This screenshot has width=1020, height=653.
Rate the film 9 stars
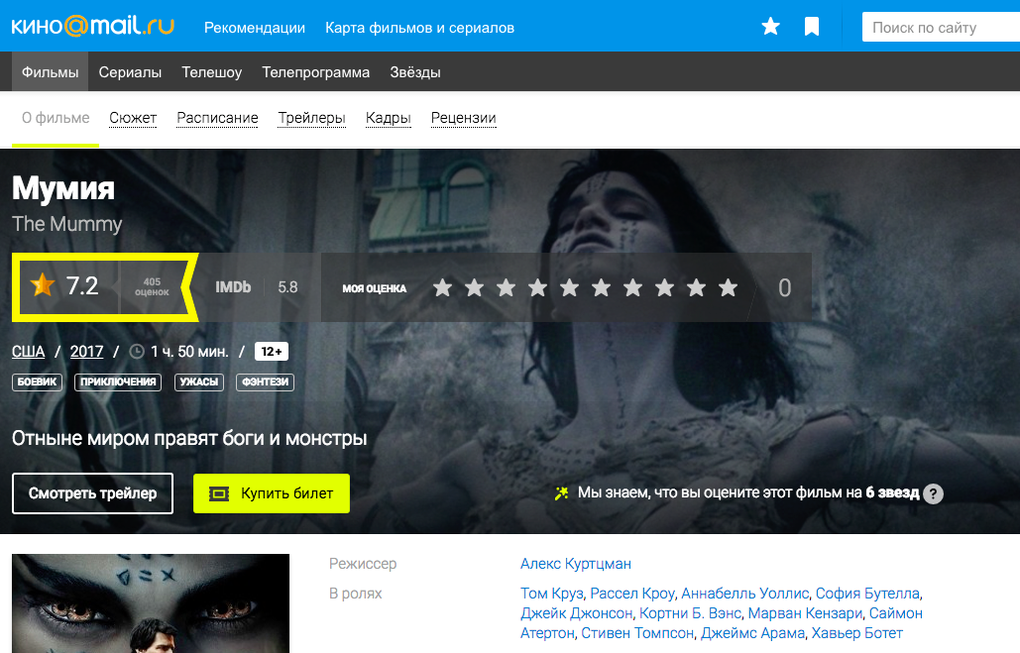[x=696, y=287]
